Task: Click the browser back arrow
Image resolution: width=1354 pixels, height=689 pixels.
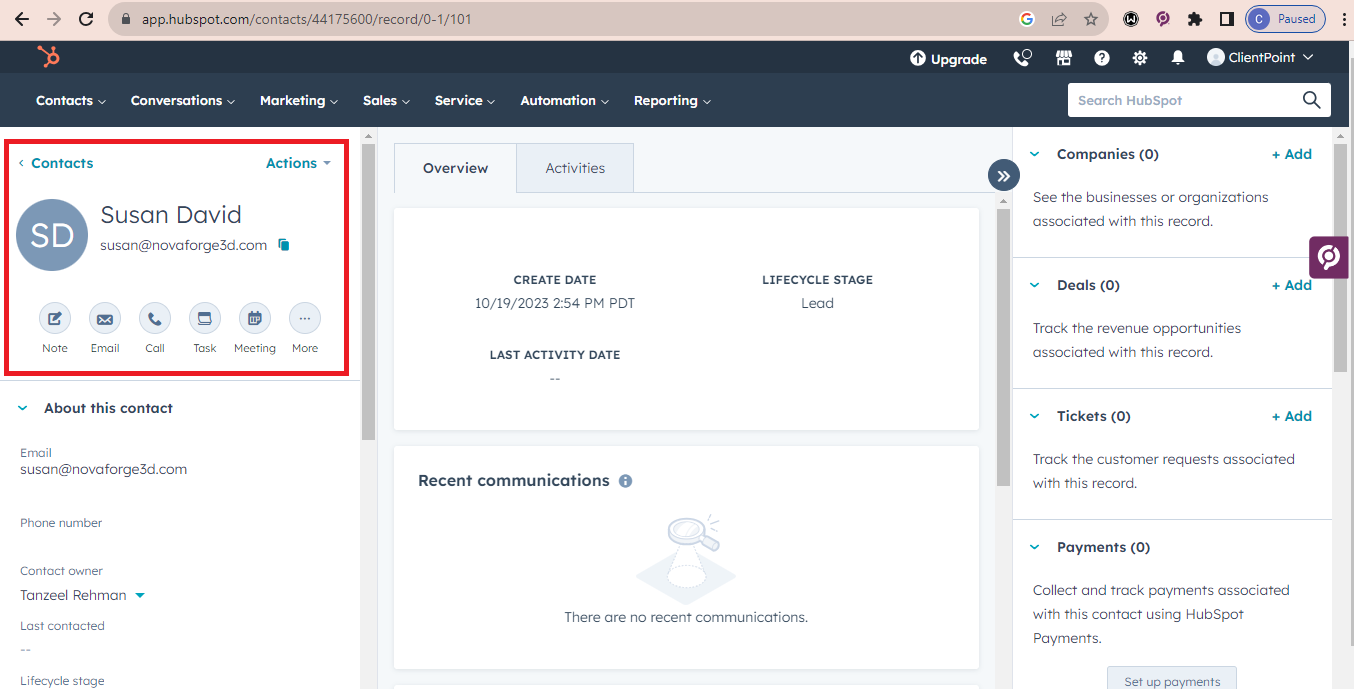Action: click(x=22, y=19)
